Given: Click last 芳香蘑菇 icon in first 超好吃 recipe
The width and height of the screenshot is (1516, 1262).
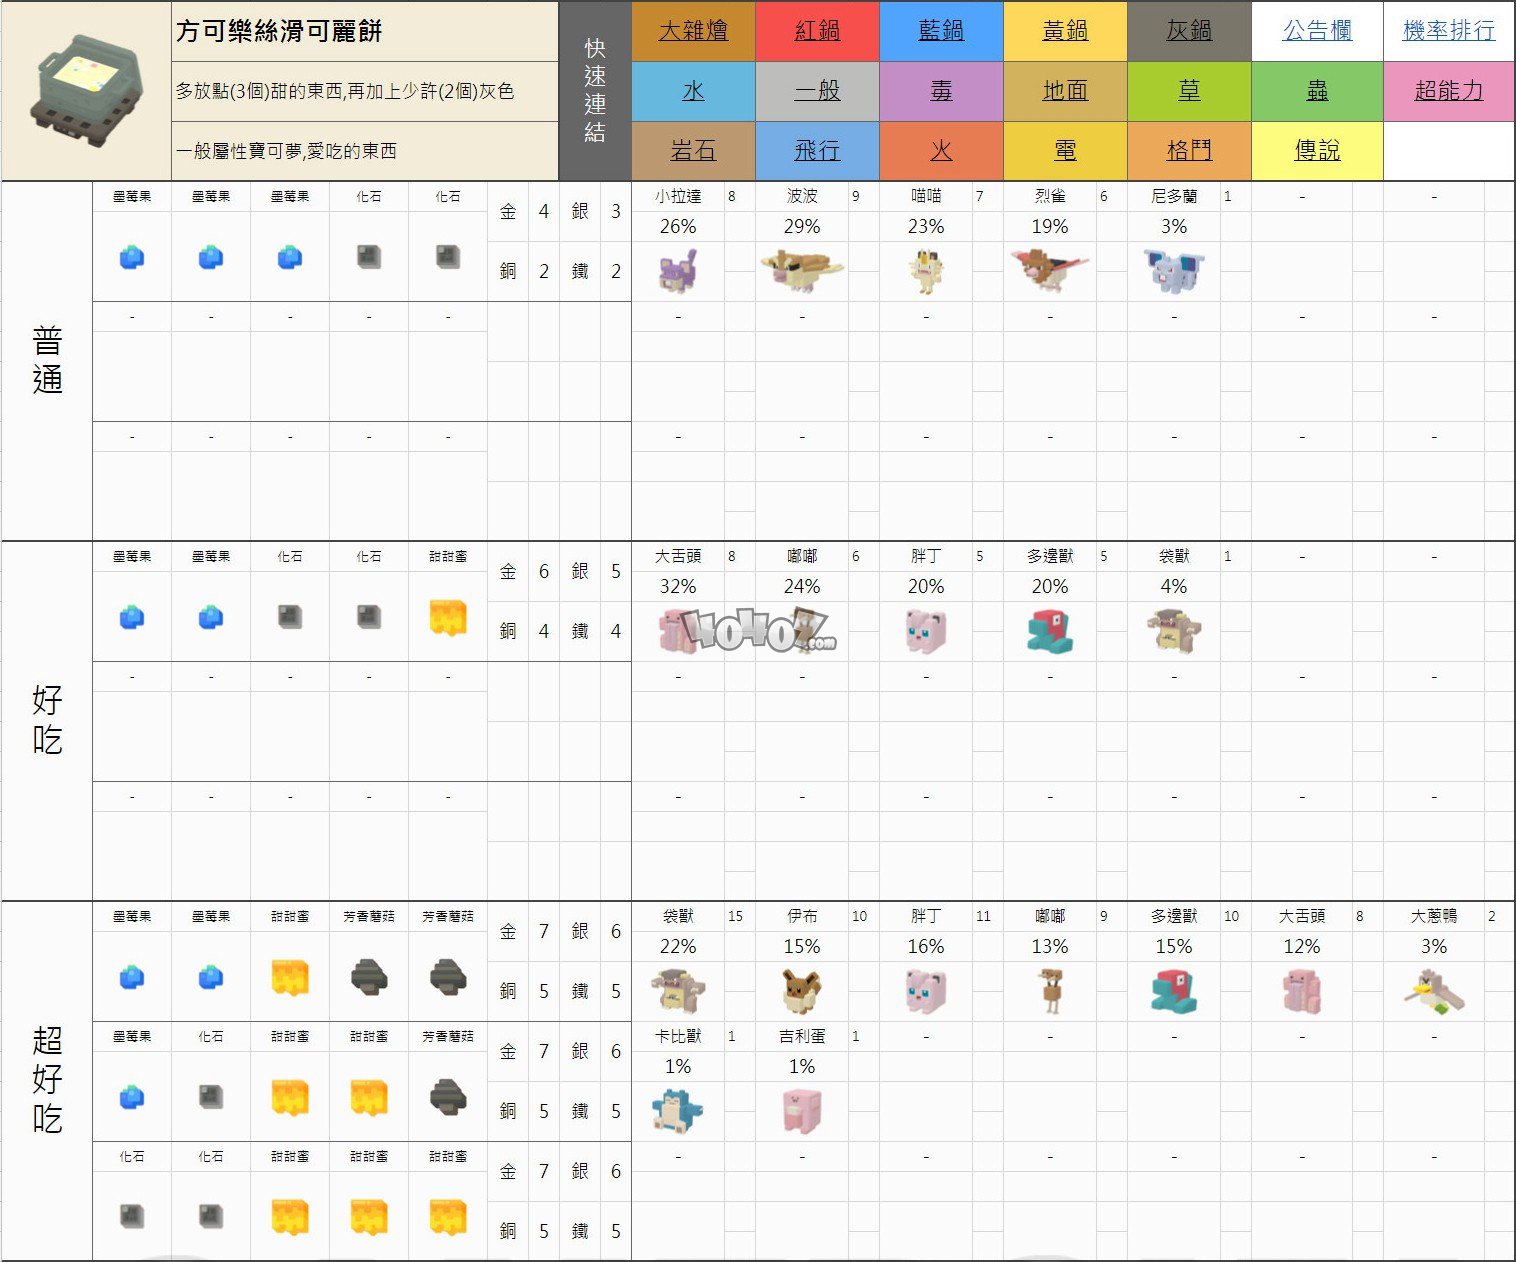Looking at the screenshot, I should tap(448, 977).
